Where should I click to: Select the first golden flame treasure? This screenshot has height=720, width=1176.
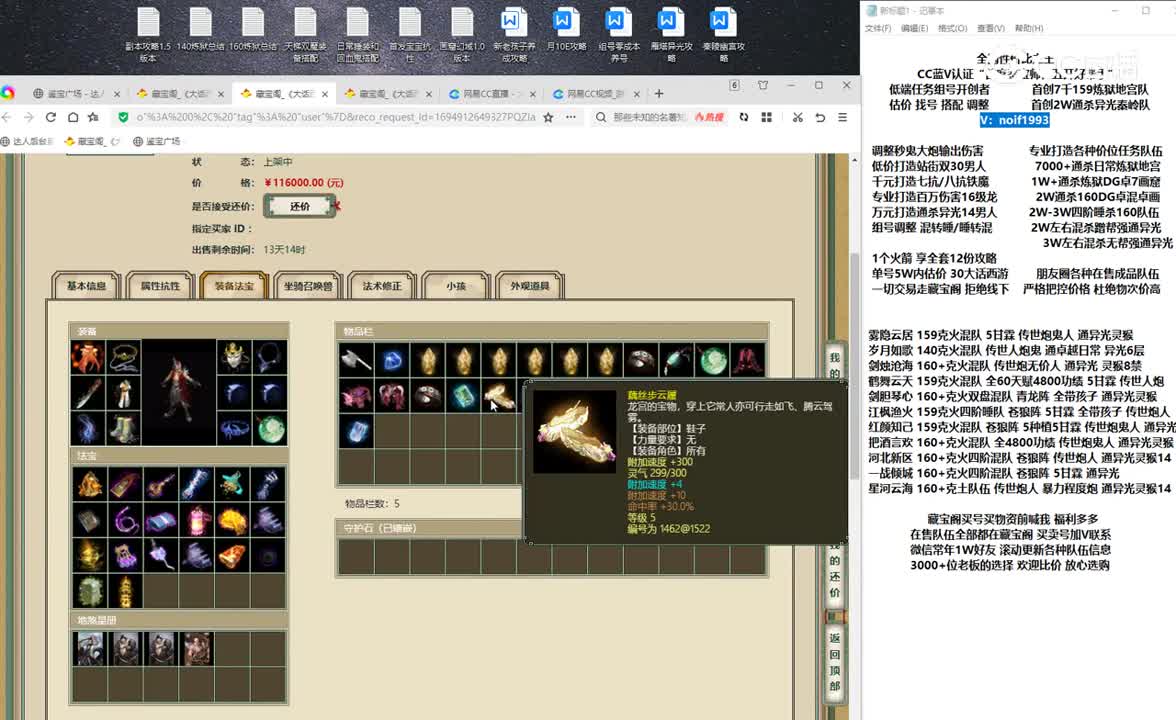click(89, 484)
